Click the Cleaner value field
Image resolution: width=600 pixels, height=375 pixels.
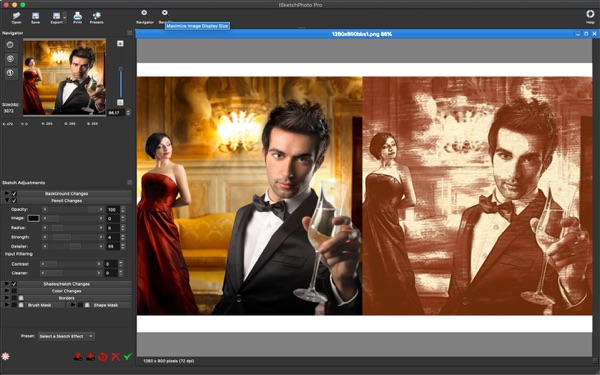pyautogui.click(x=111, y=273)
